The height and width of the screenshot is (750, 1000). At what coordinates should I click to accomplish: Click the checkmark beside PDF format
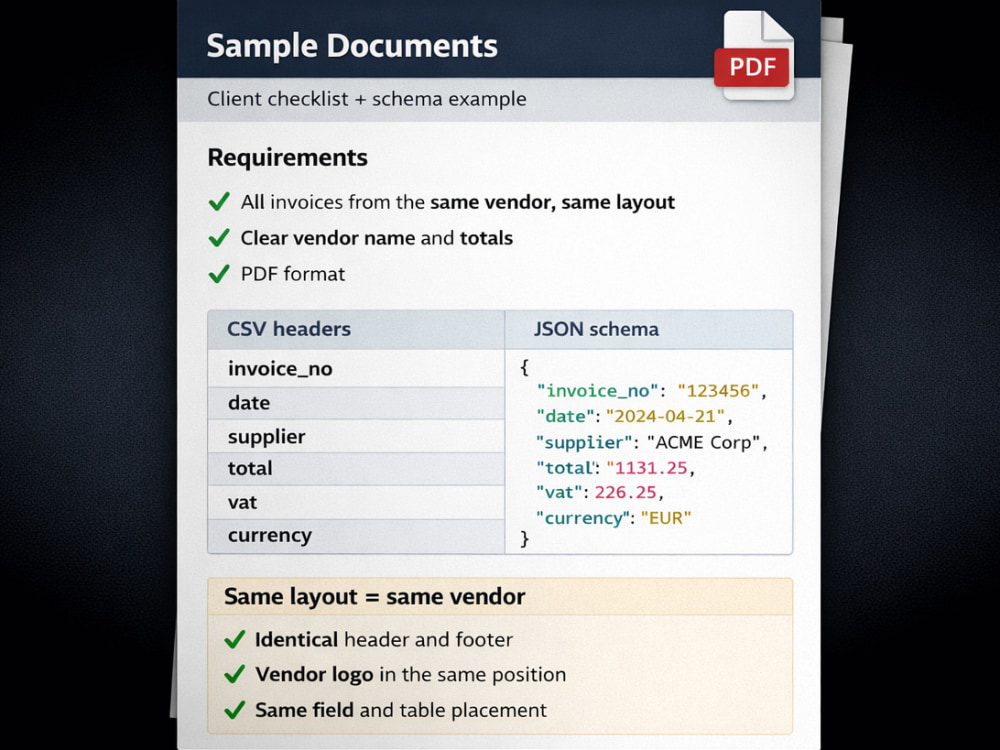(x=219, y=274)
